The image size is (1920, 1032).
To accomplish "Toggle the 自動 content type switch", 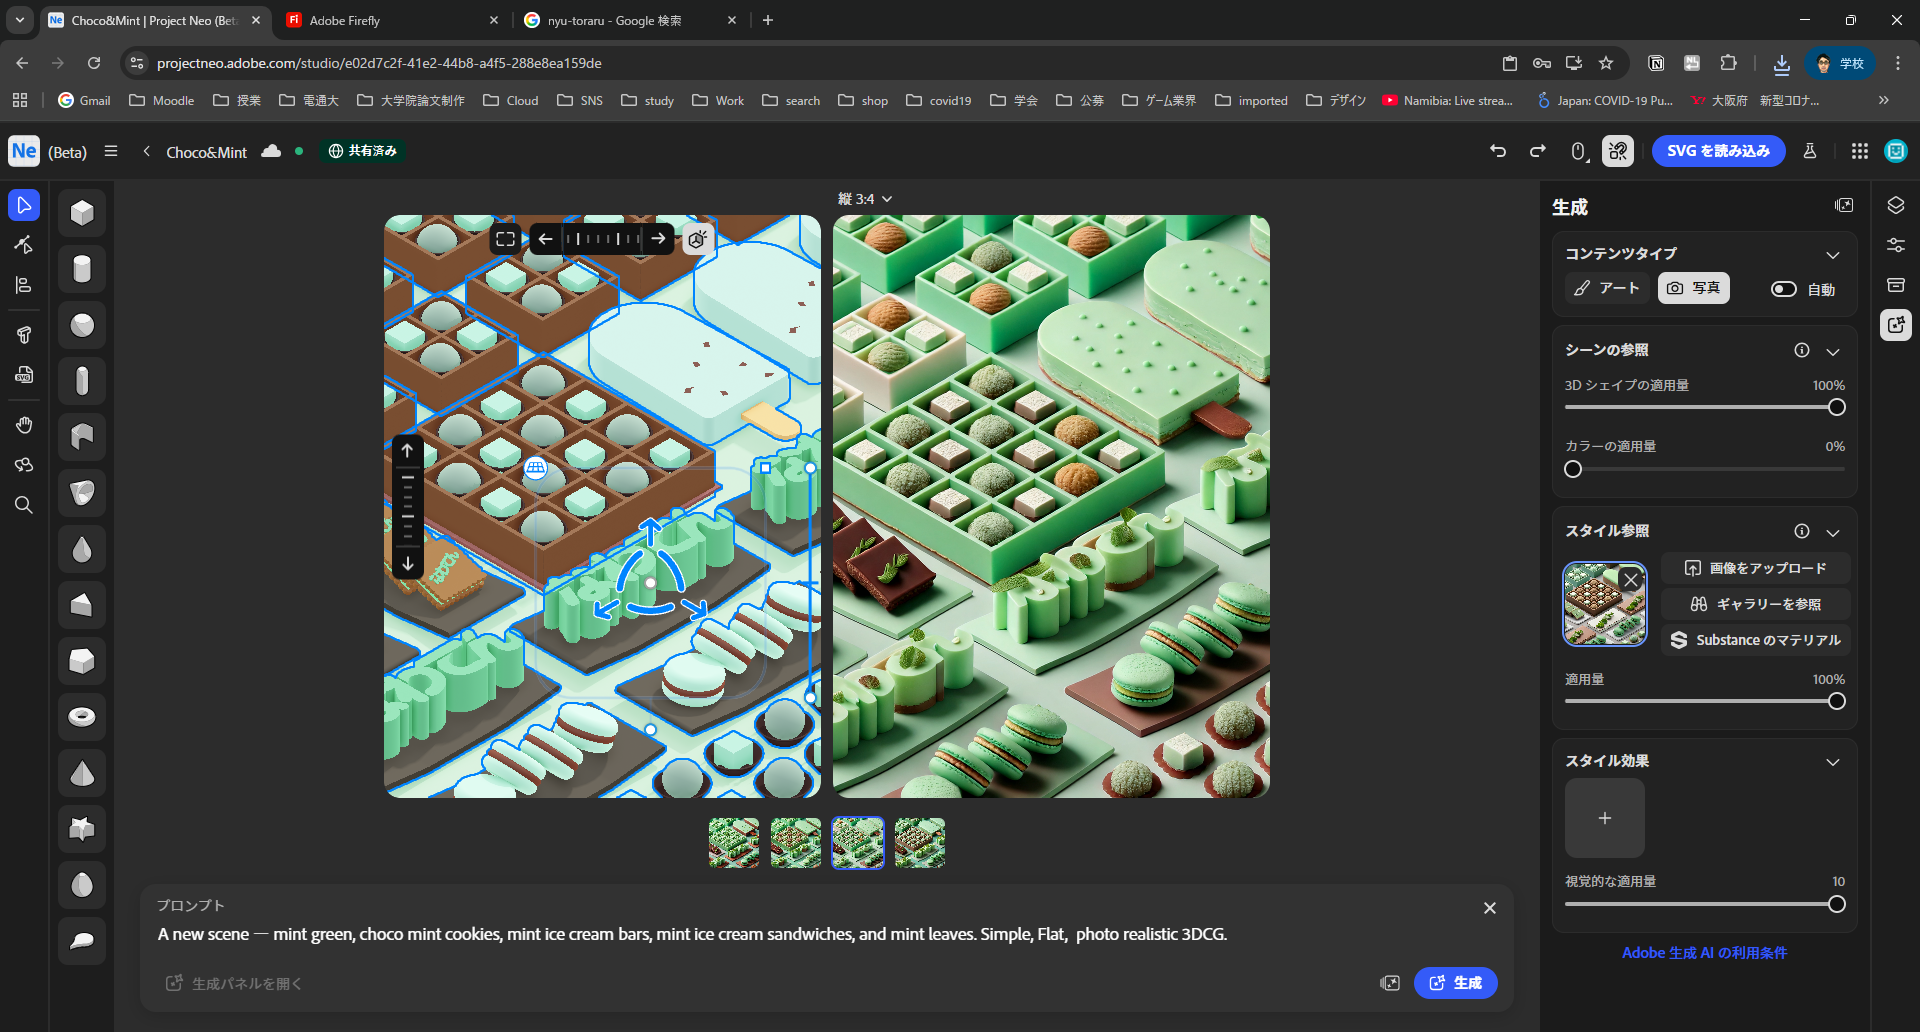I will click(1784, 289).
